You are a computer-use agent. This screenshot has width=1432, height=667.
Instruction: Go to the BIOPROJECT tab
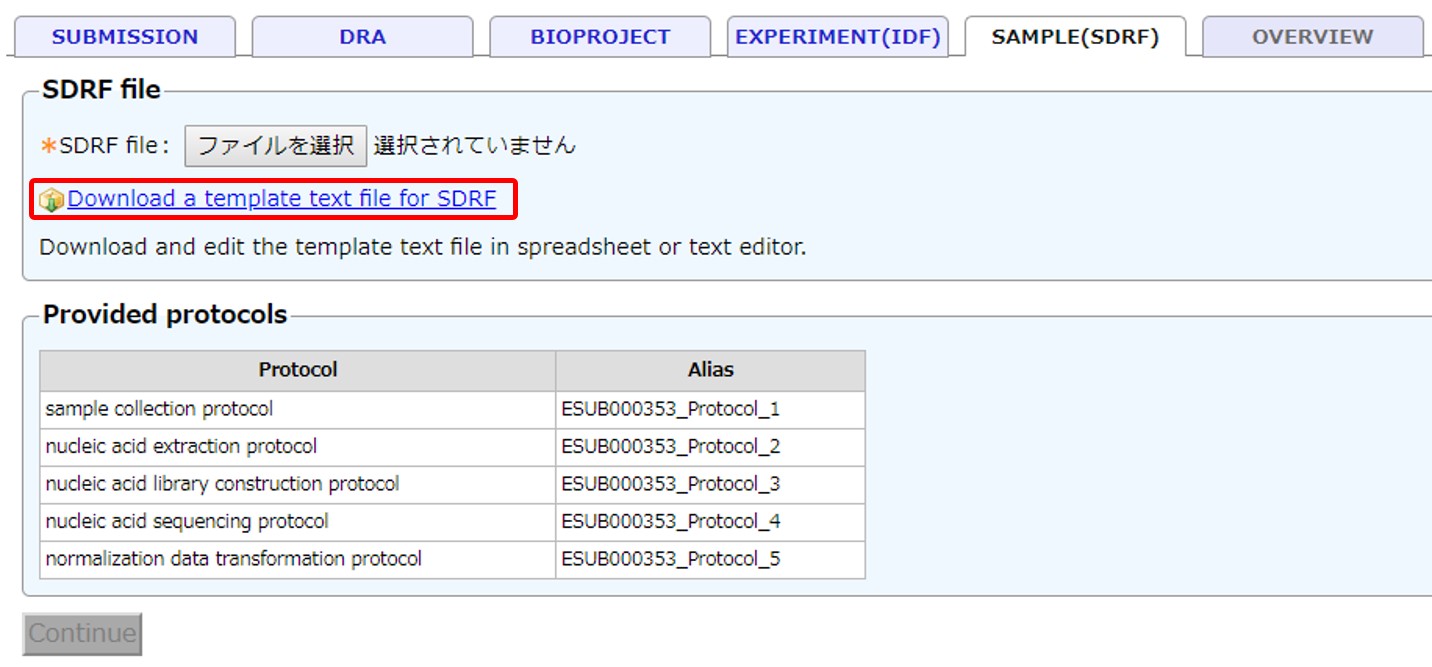pyautogui.click(x=600, y=37)
